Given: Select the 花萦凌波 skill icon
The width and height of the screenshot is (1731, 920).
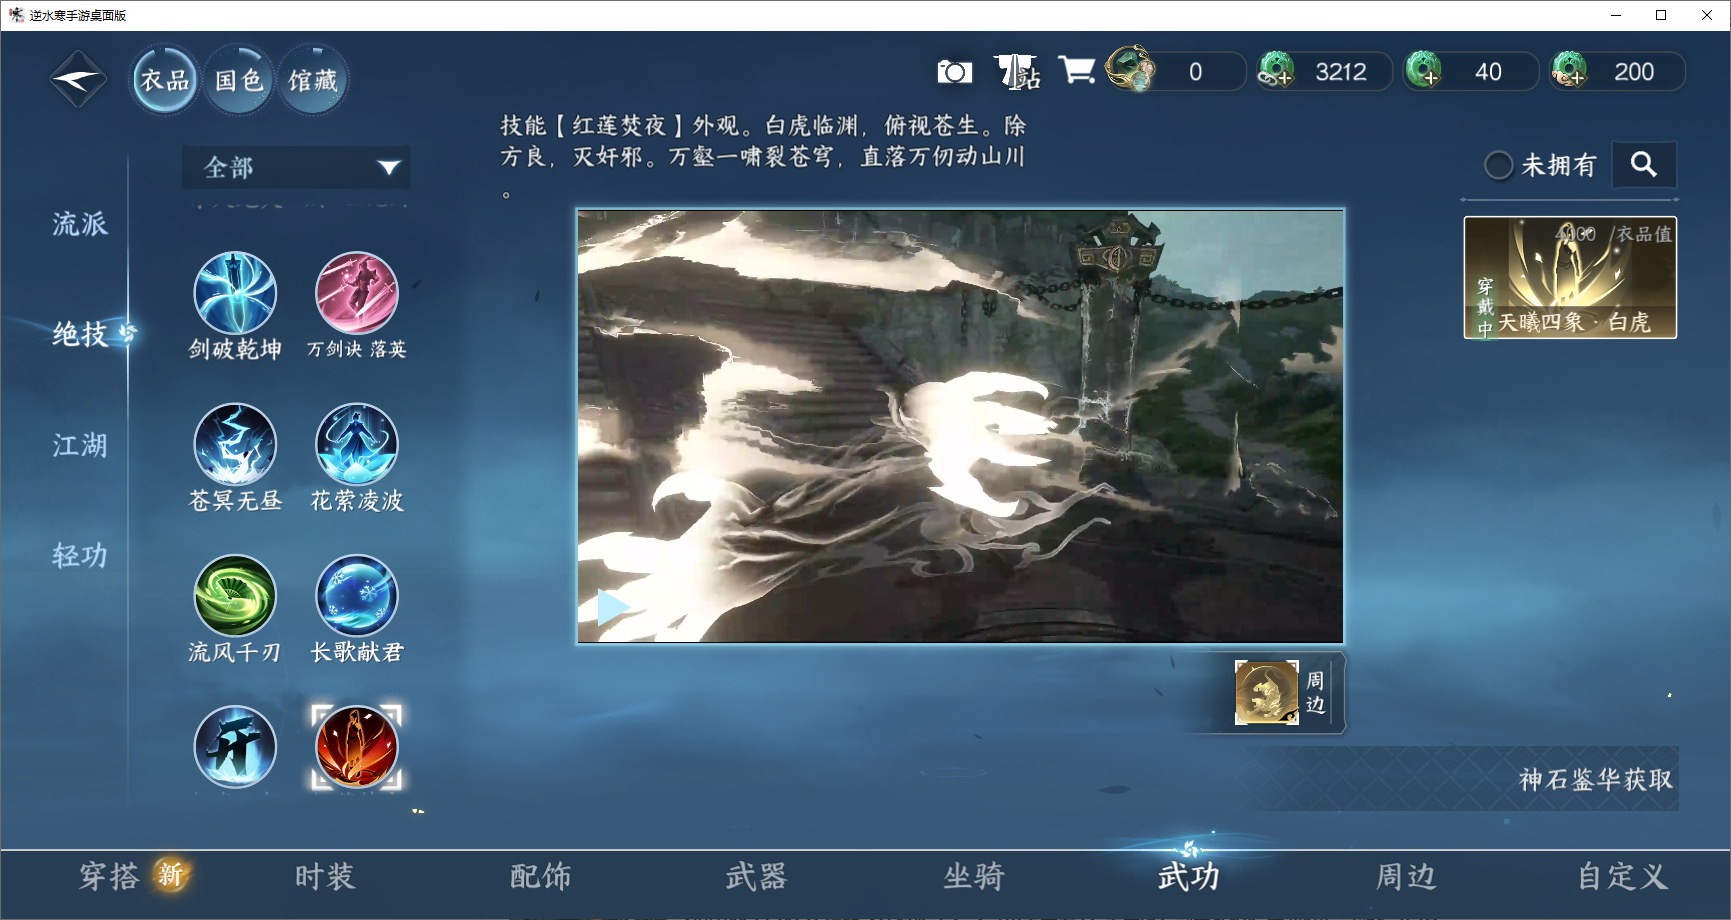Looking at the screenshot, I should tap(357, 444).
